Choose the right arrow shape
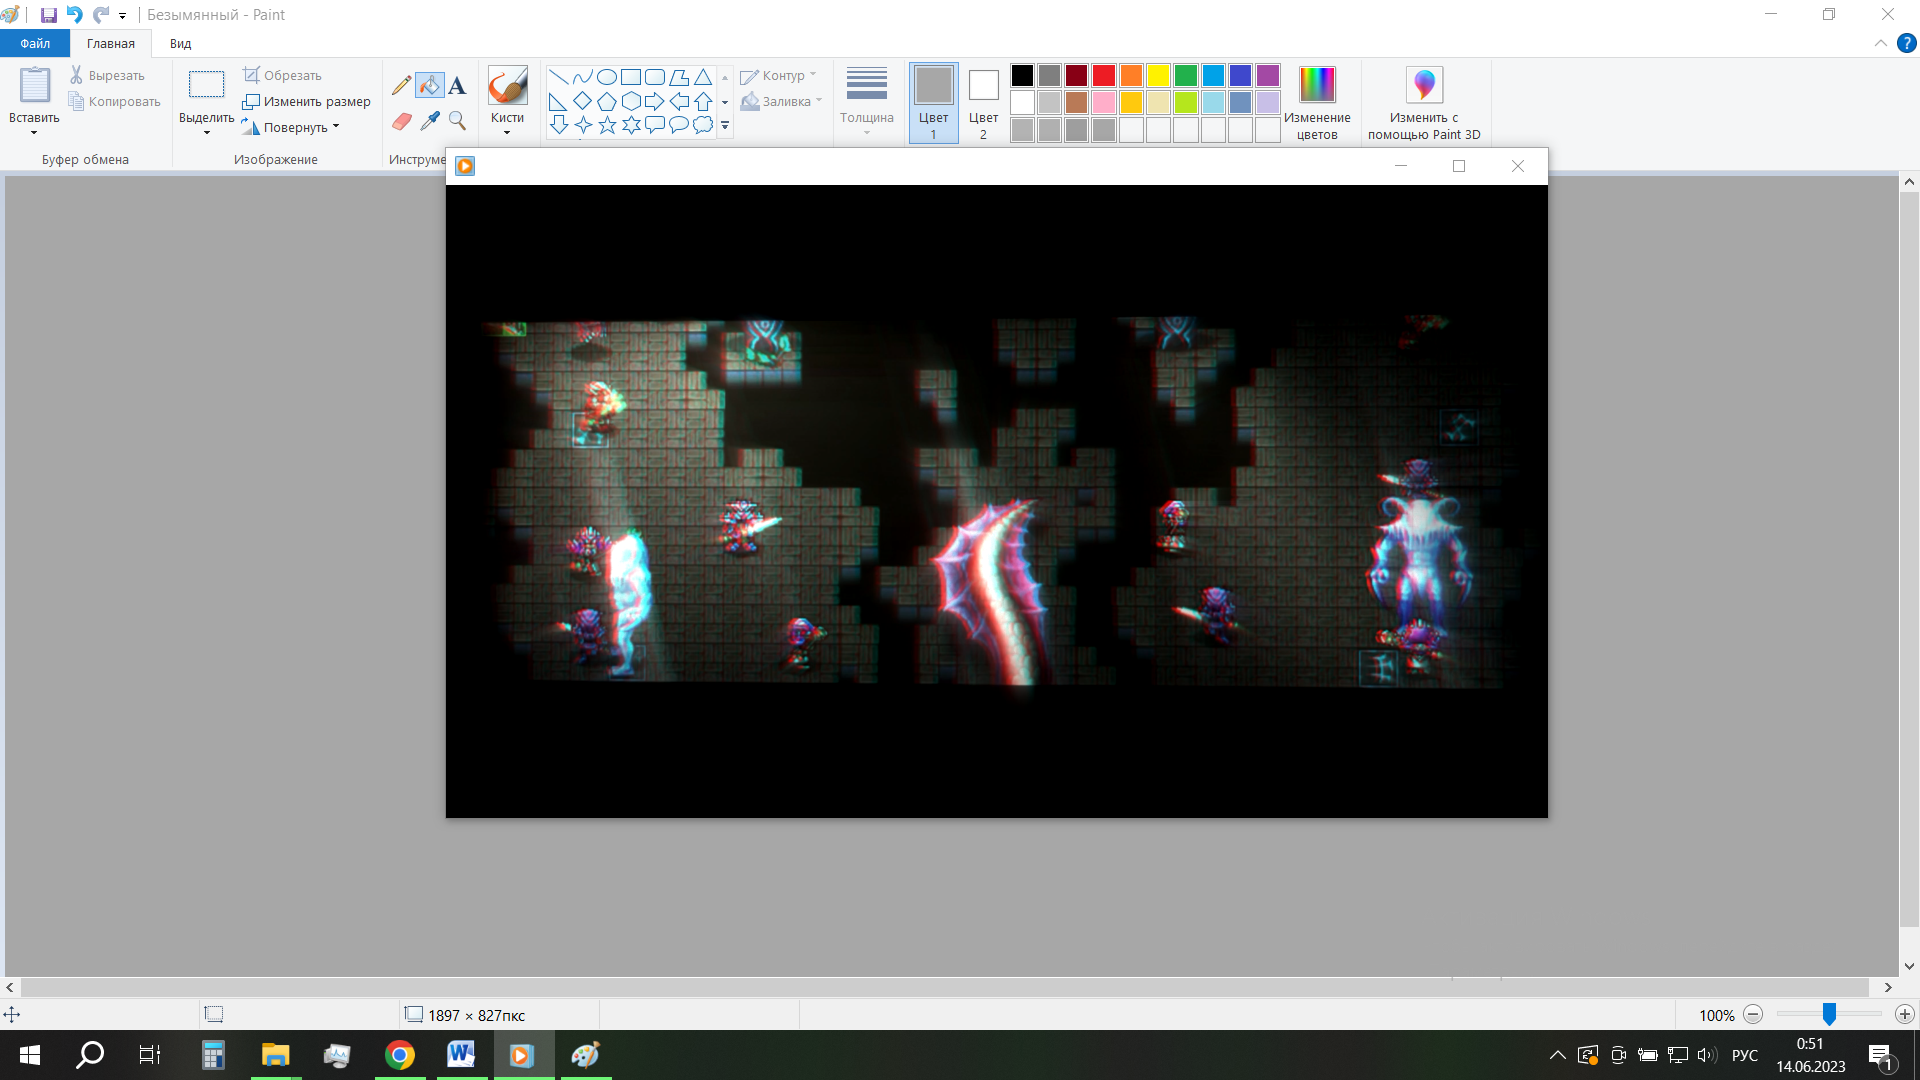 coord(655,101)
